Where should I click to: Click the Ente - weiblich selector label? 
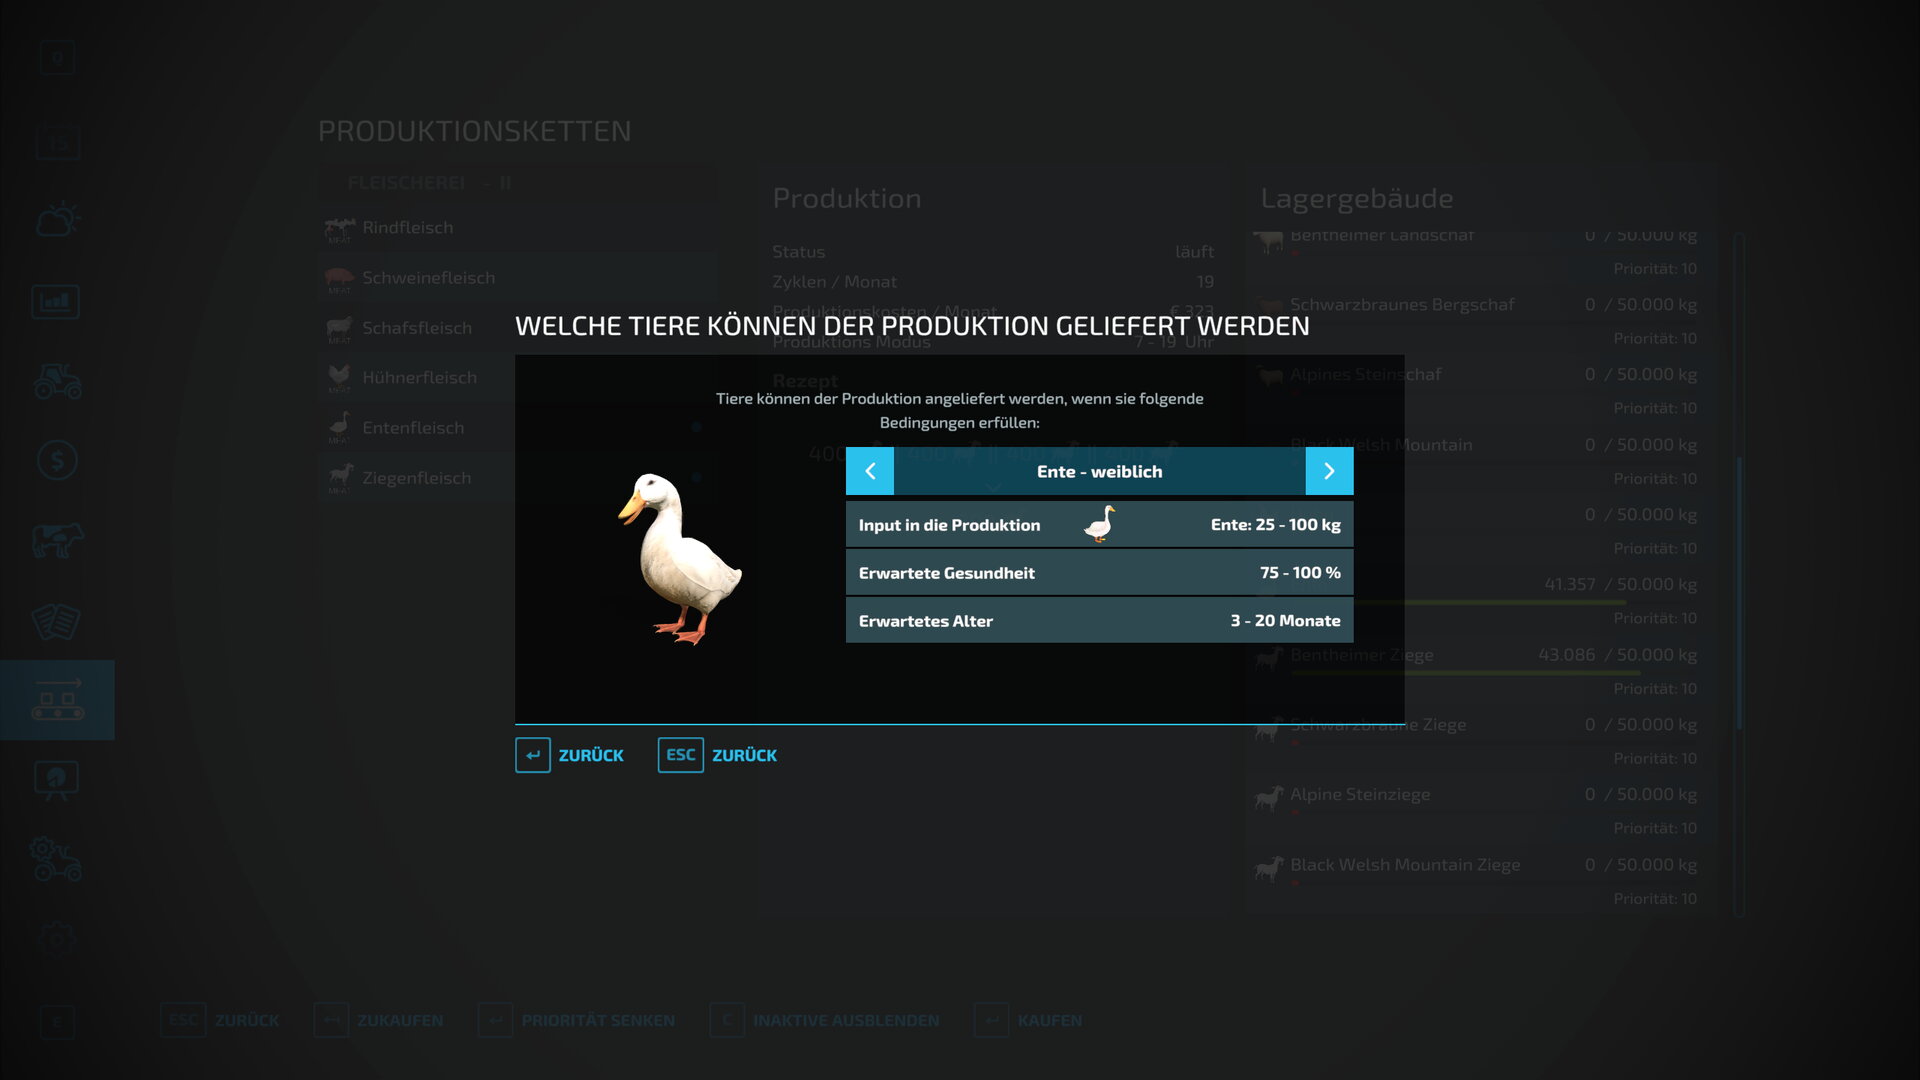[x=1099, y=471]
